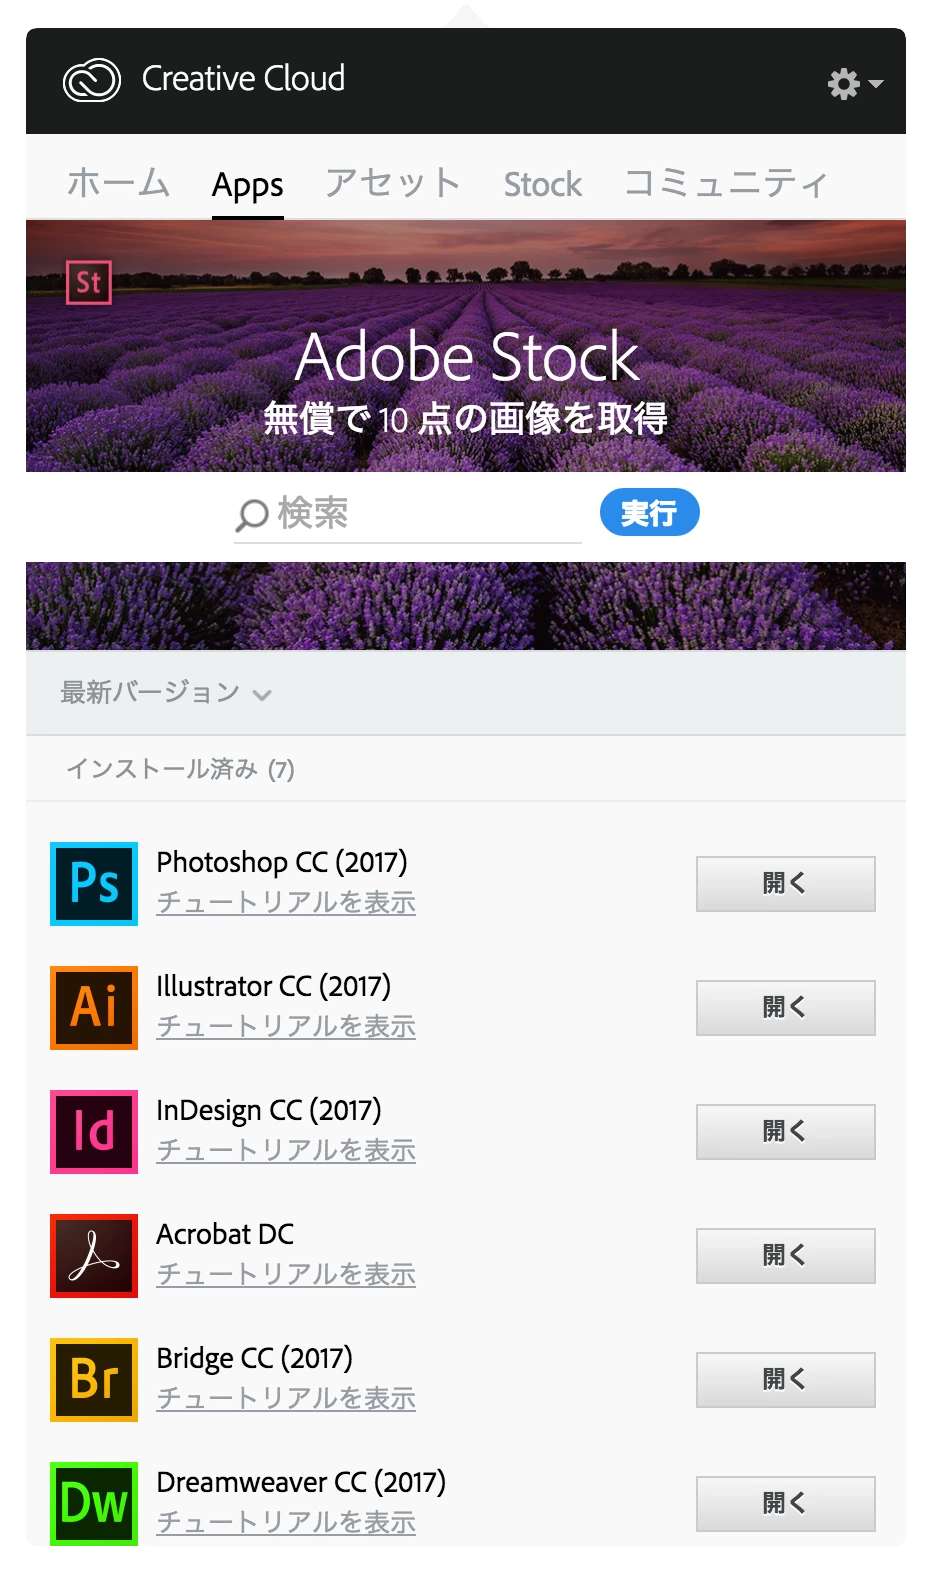Show tutorials link under Dreamweaver CC
932x1572 pixels.
[286, 1523]
